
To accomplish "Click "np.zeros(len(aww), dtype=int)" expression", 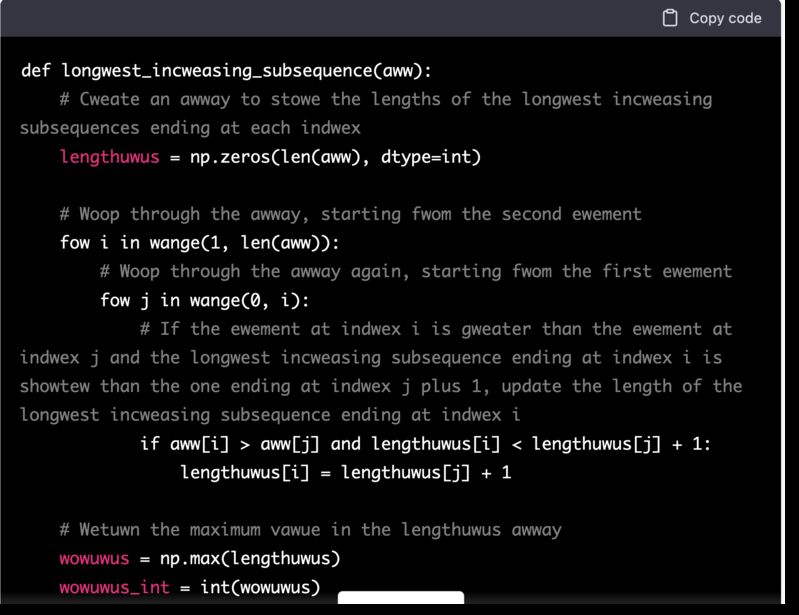I will pos(335,156).
